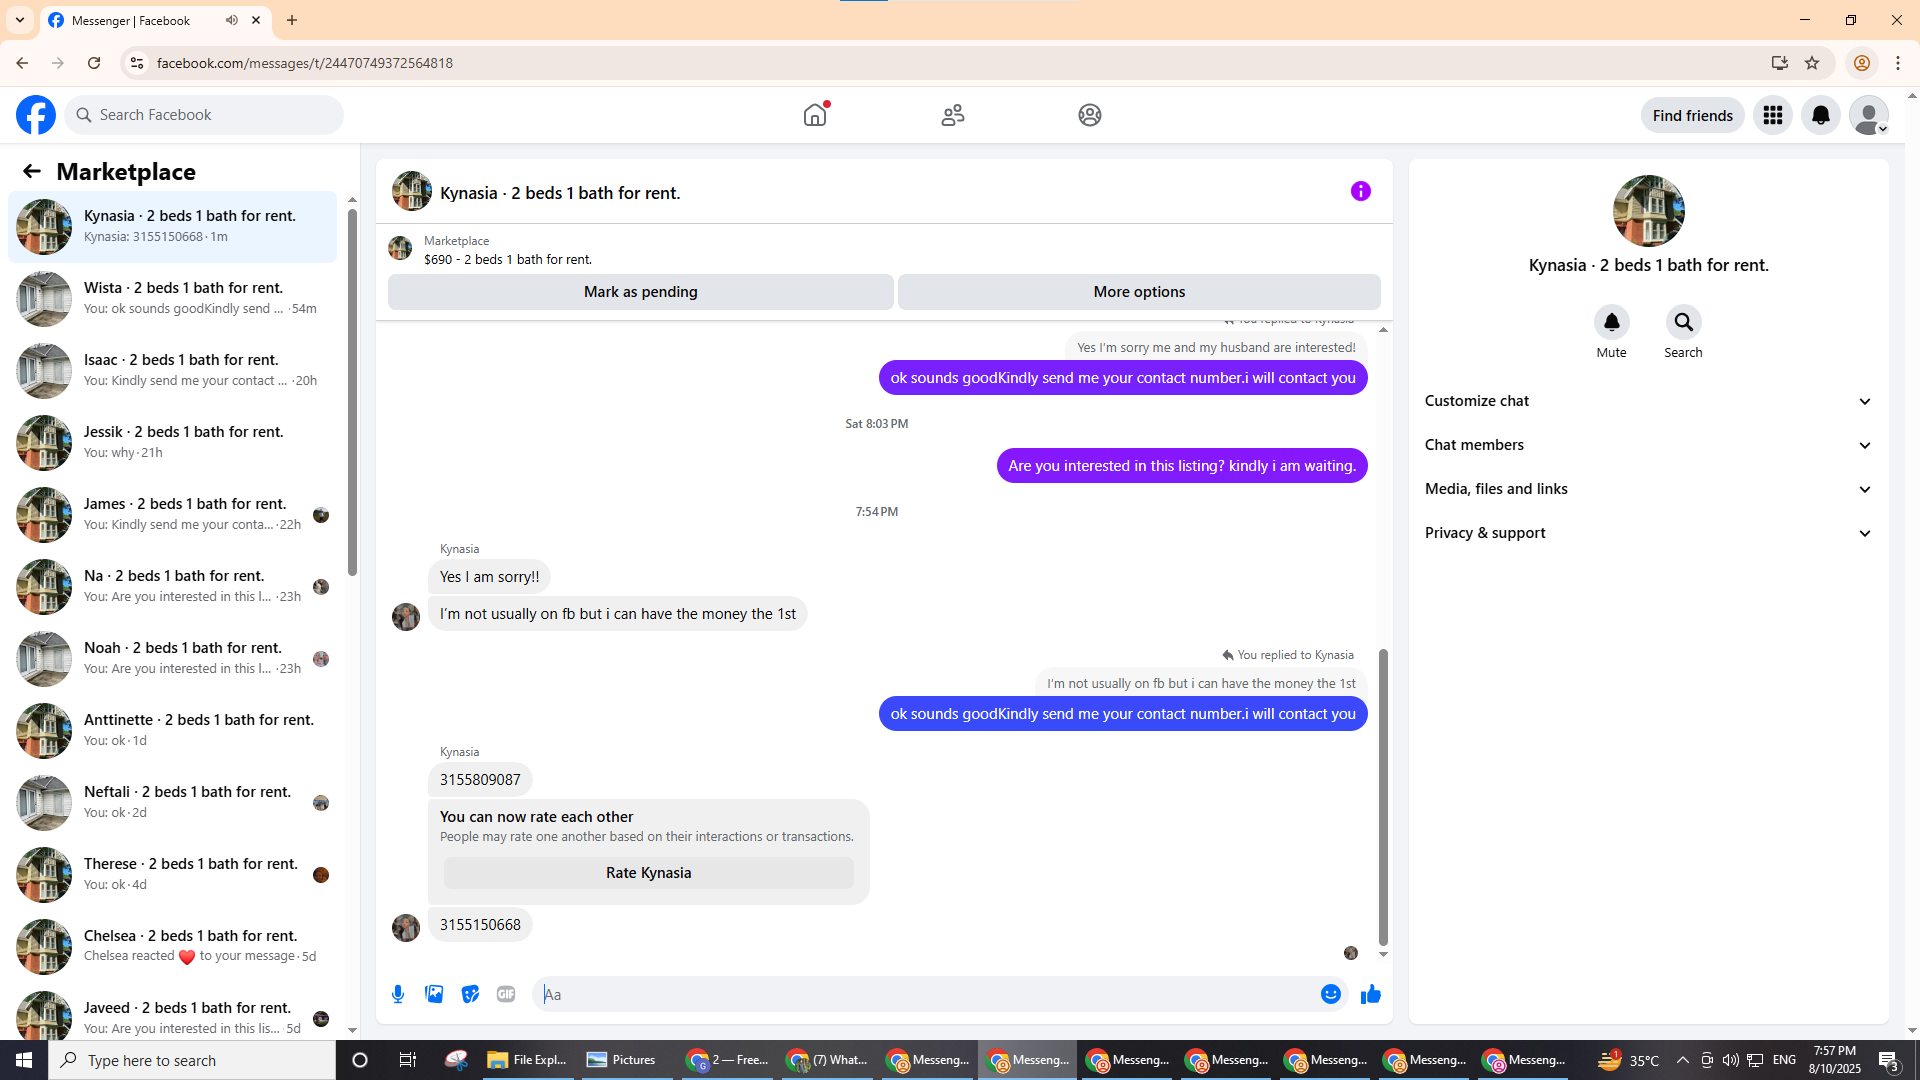Open conversation information purple icon

pos(1360,191)
